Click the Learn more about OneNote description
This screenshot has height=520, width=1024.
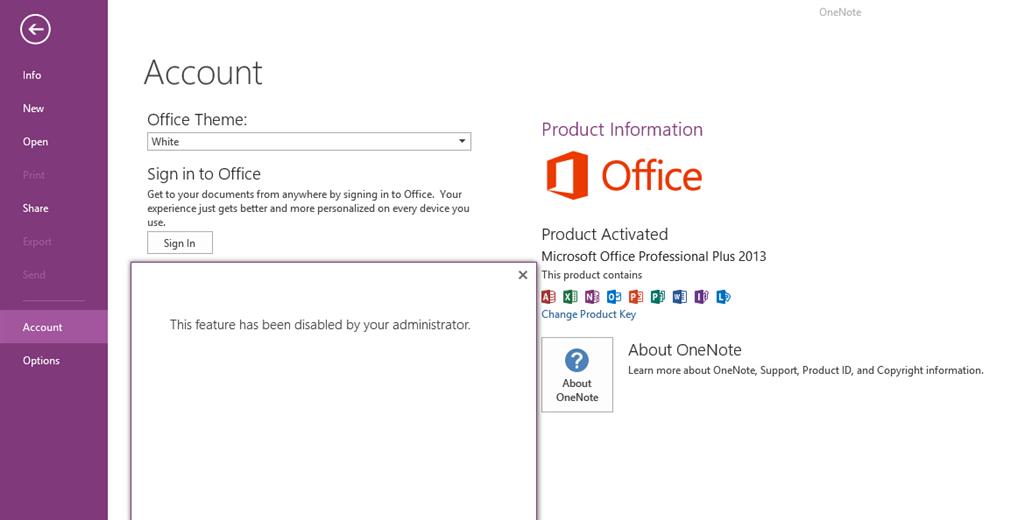click(806, 370)
